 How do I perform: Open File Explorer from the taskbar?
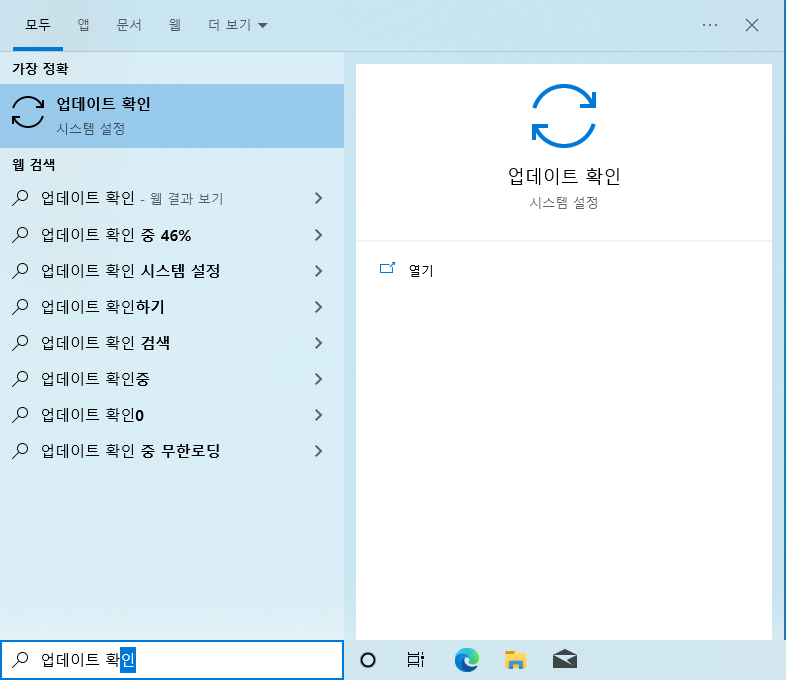pos(515,660)
